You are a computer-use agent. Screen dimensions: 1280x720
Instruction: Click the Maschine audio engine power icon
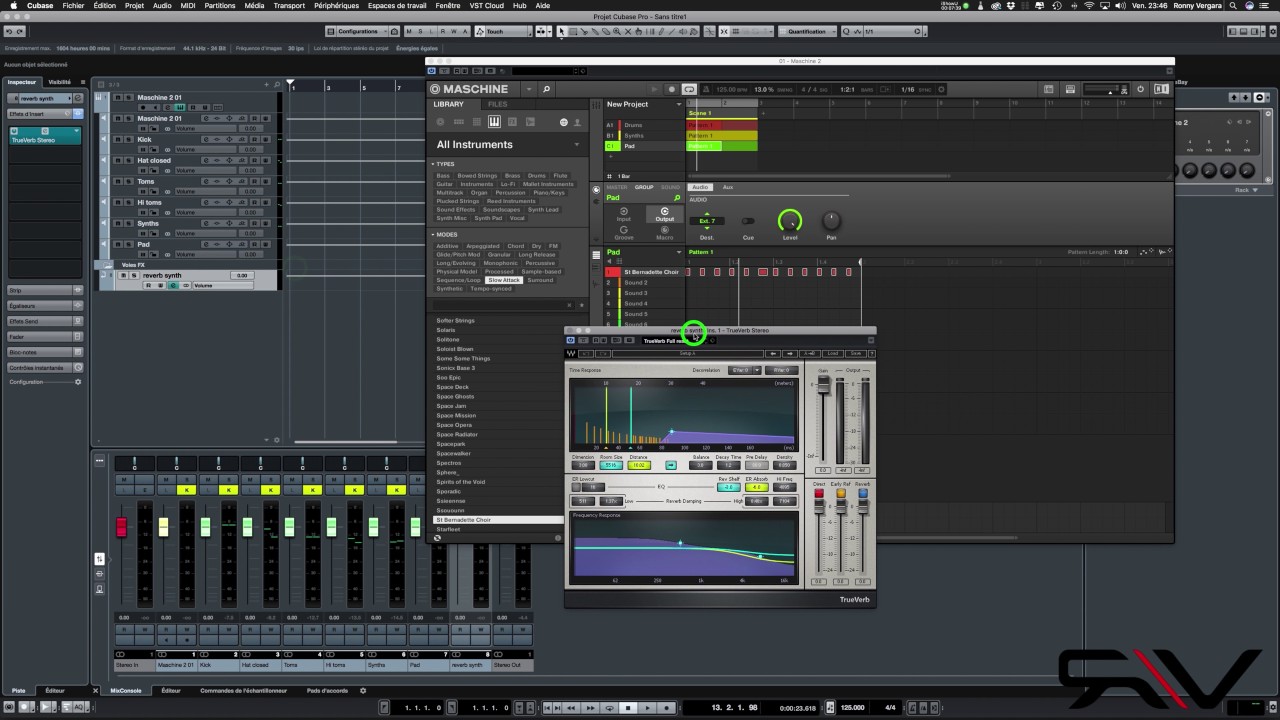(1141, 90)
